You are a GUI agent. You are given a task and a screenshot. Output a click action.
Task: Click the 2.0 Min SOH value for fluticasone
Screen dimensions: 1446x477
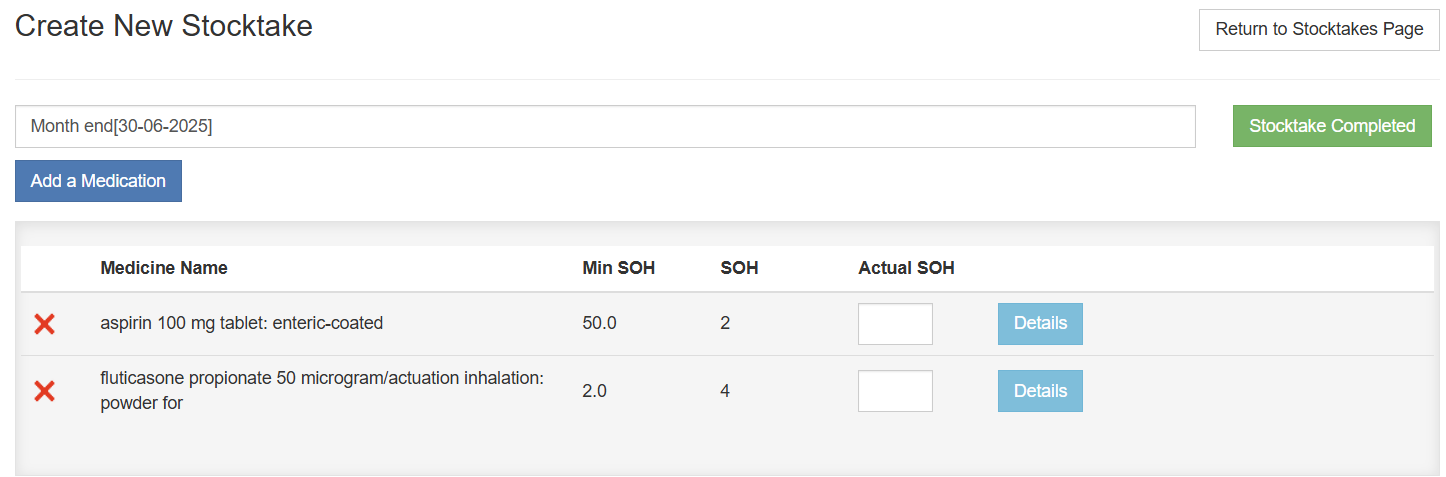(594, 391)
